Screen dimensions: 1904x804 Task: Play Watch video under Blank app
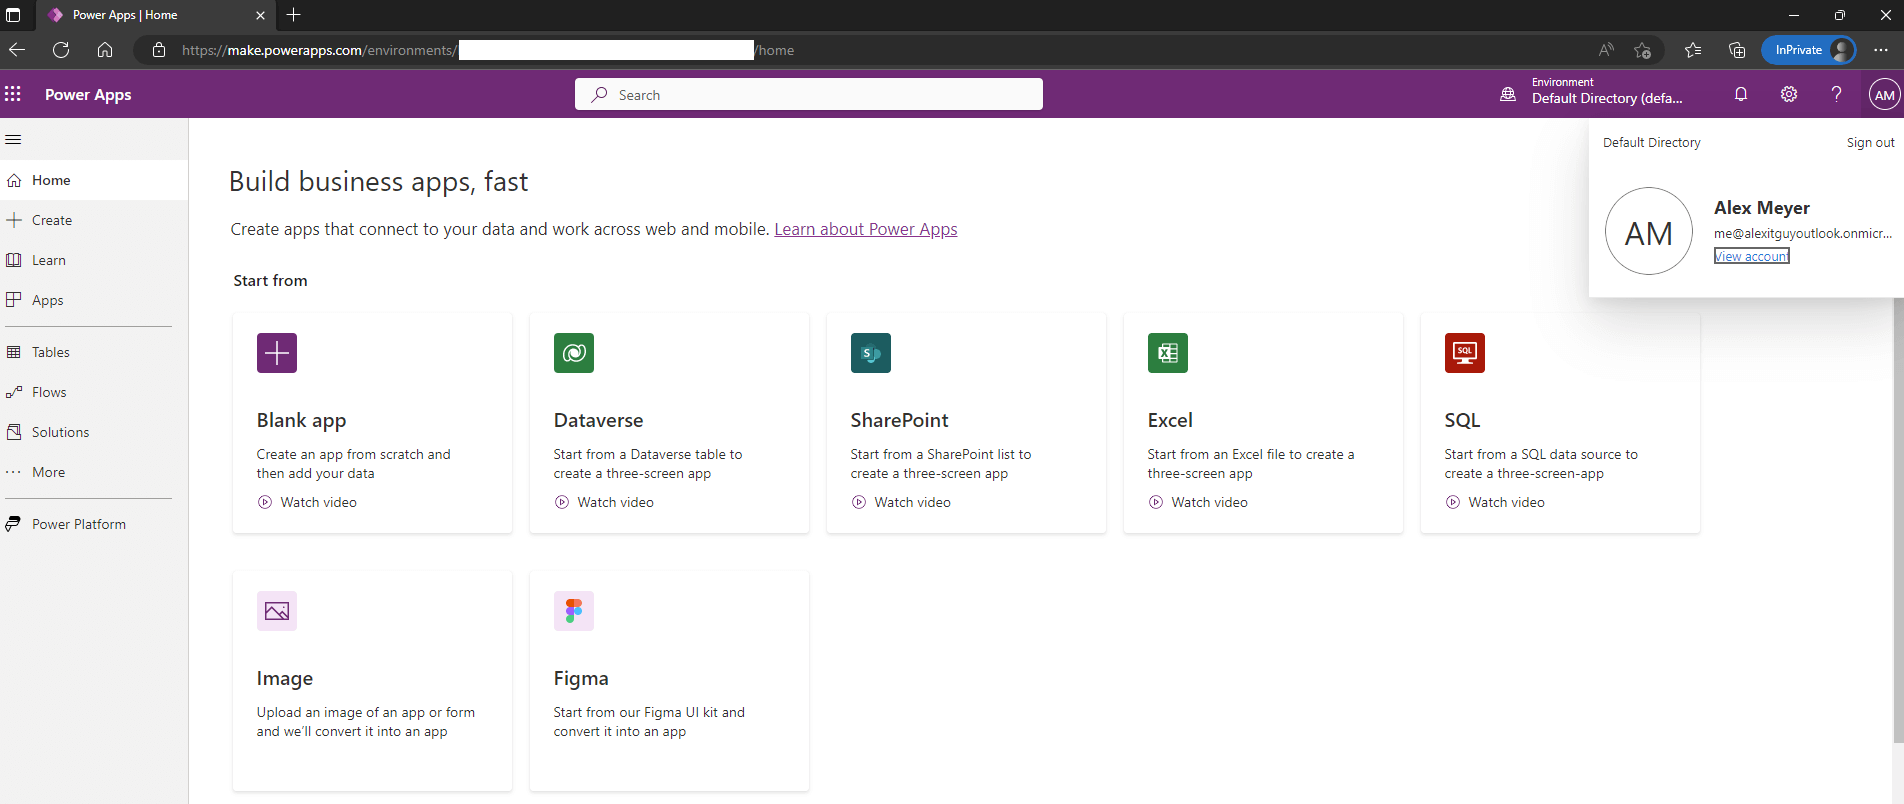307,502
